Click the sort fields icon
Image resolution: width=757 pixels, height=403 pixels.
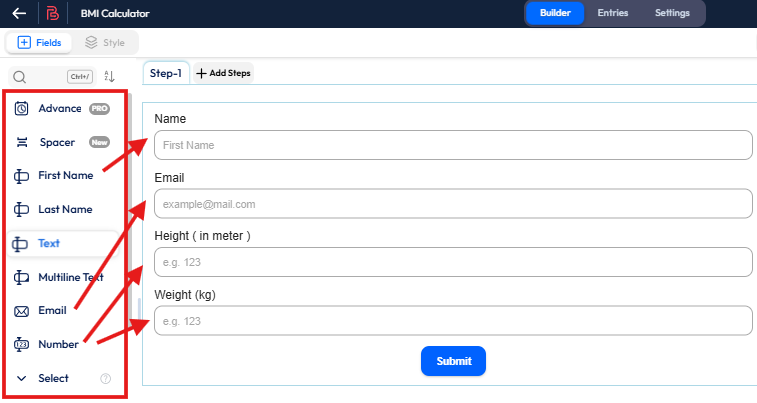(110, 76)
